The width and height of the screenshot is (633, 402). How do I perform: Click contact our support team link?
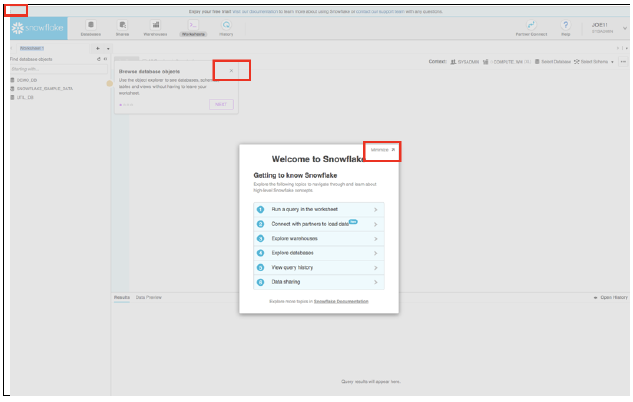point(380,12)
